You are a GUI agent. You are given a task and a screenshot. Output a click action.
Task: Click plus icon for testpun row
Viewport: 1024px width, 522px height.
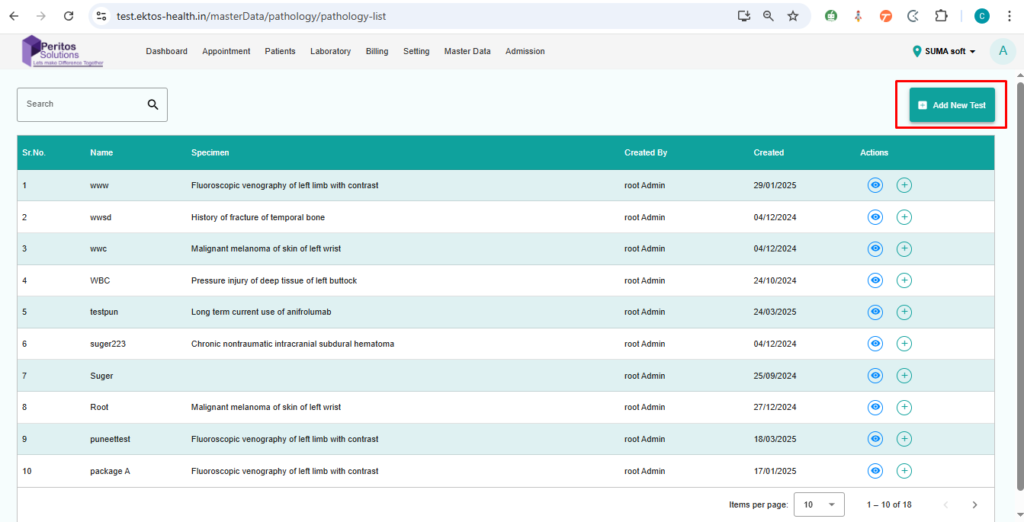pyautogui.click(x=904, y=312)
